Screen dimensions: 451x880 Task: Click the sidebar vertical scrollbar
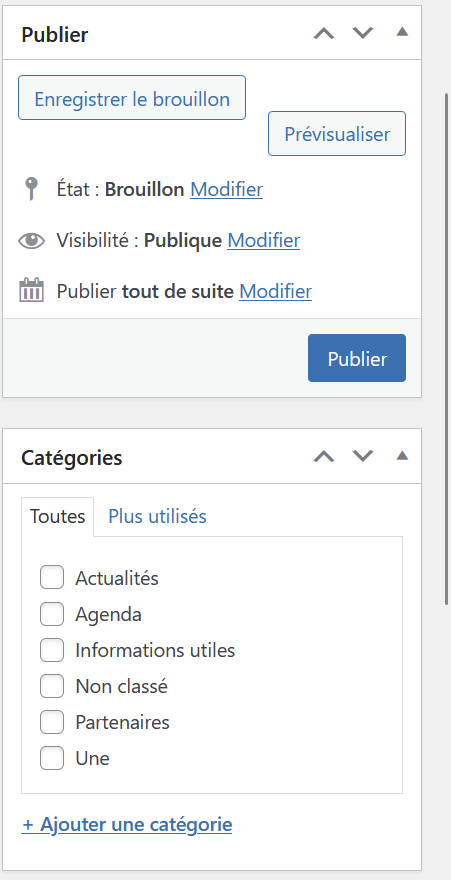447,348
